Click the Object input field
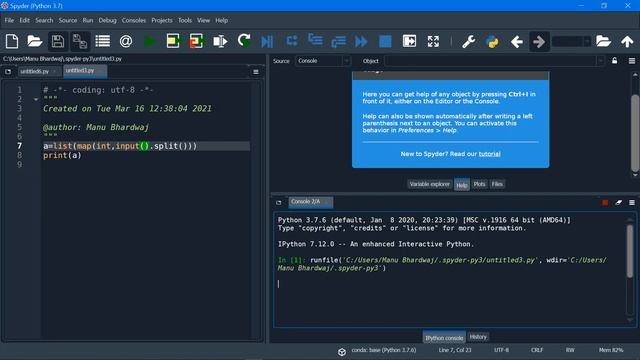The image size is (640, 360). (490, 61)
